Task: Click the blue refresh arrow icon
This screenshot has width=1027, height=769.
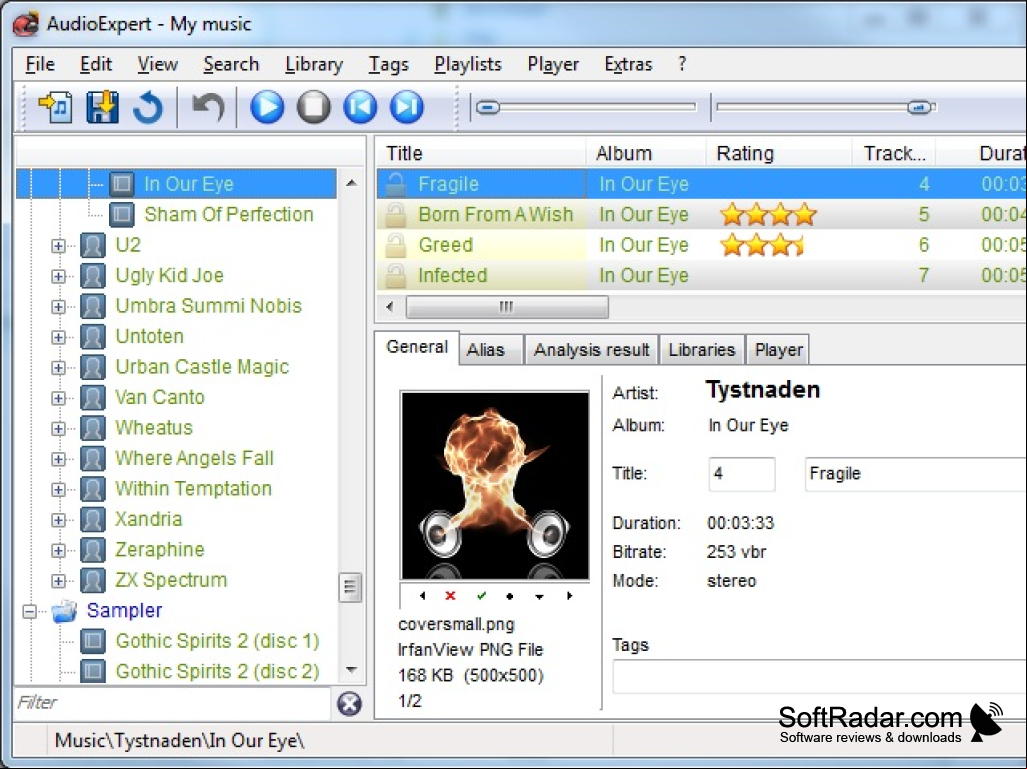Action: 147,107
